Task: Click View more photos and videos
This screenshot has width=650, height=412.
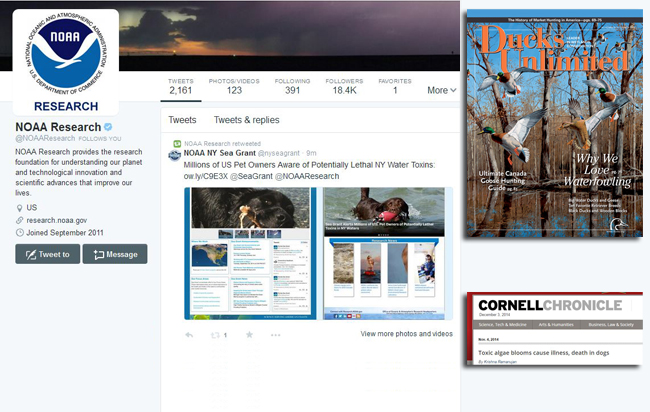Action: 406,334
